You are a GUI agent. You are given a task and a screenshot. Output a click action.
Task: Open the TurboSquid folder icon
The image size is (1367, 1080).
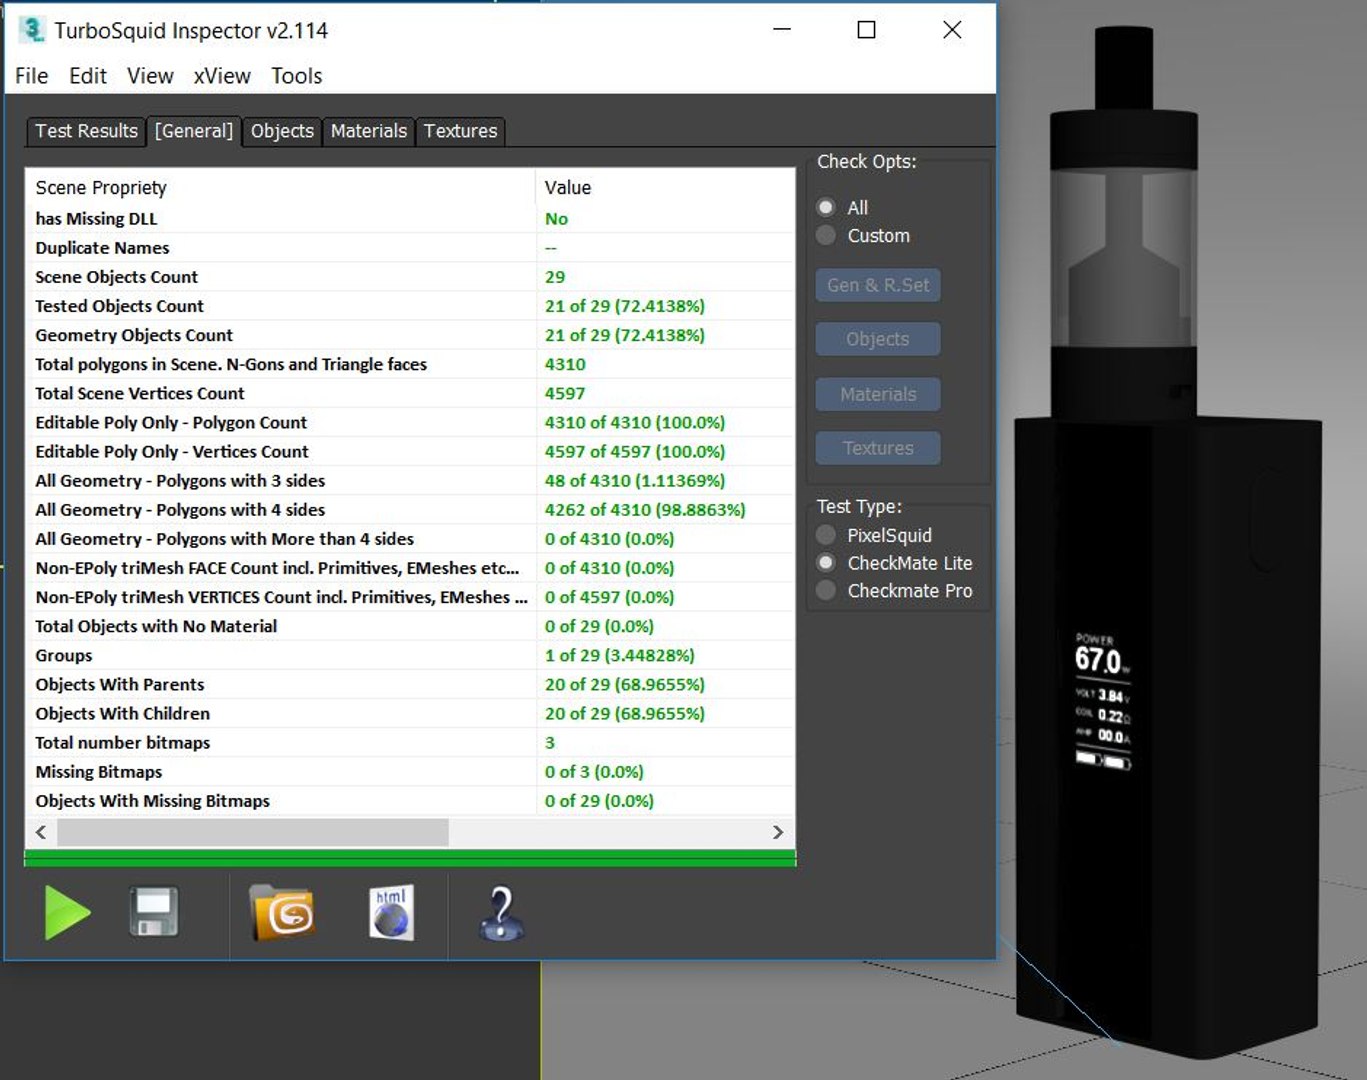283,912
